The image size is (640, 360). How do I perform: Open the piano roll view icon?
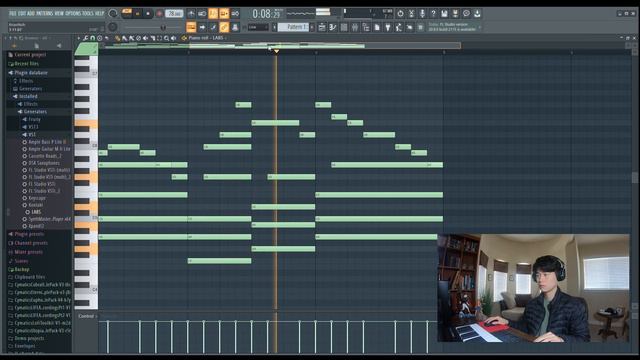click(333, 27)
